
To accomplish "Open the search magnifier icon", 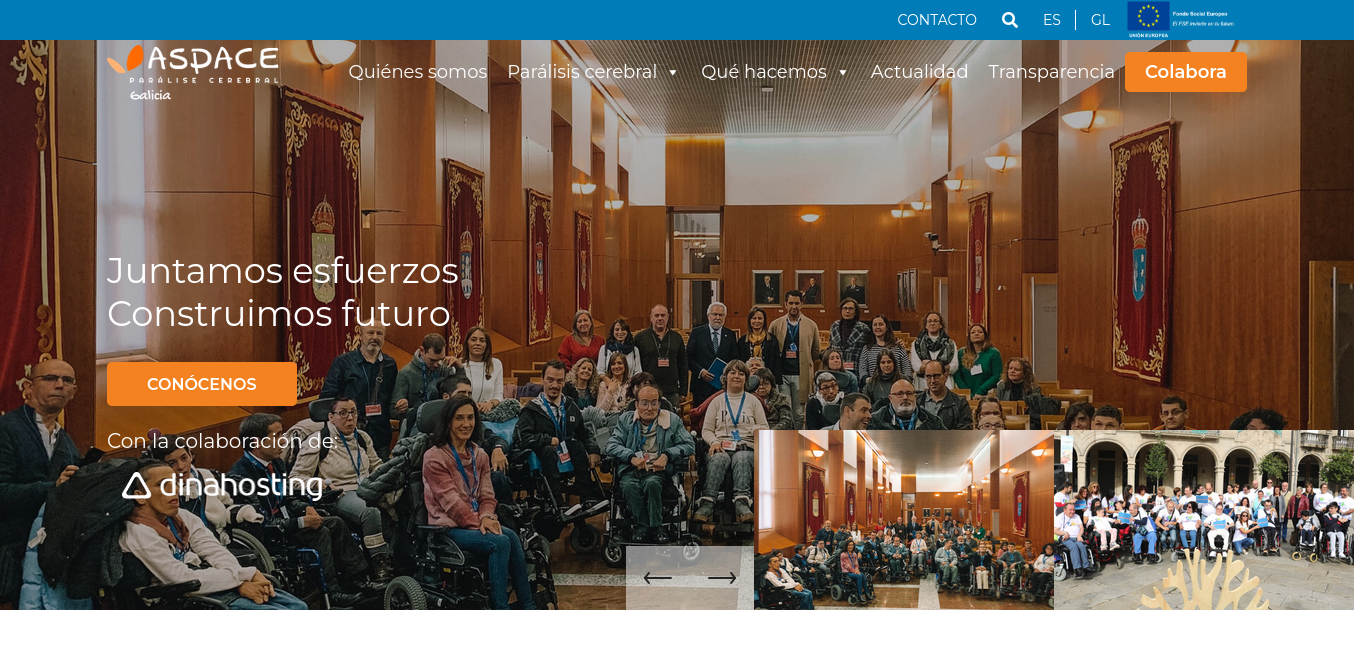I will click(1010, 20).
